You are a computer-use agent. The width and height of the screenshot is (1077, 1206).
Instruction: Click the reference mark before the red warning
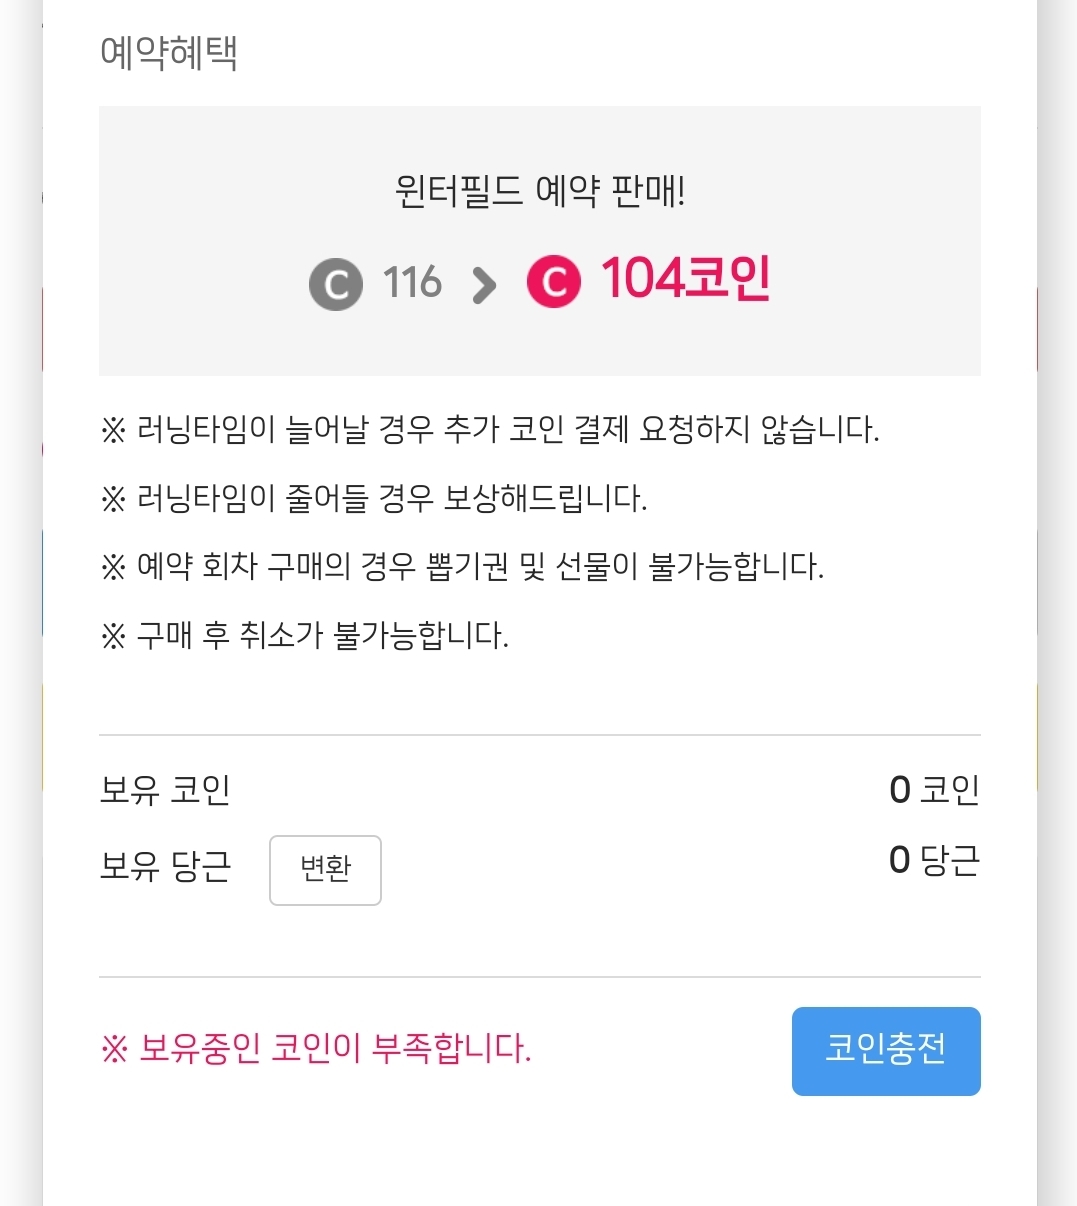tap(115, 1050)
